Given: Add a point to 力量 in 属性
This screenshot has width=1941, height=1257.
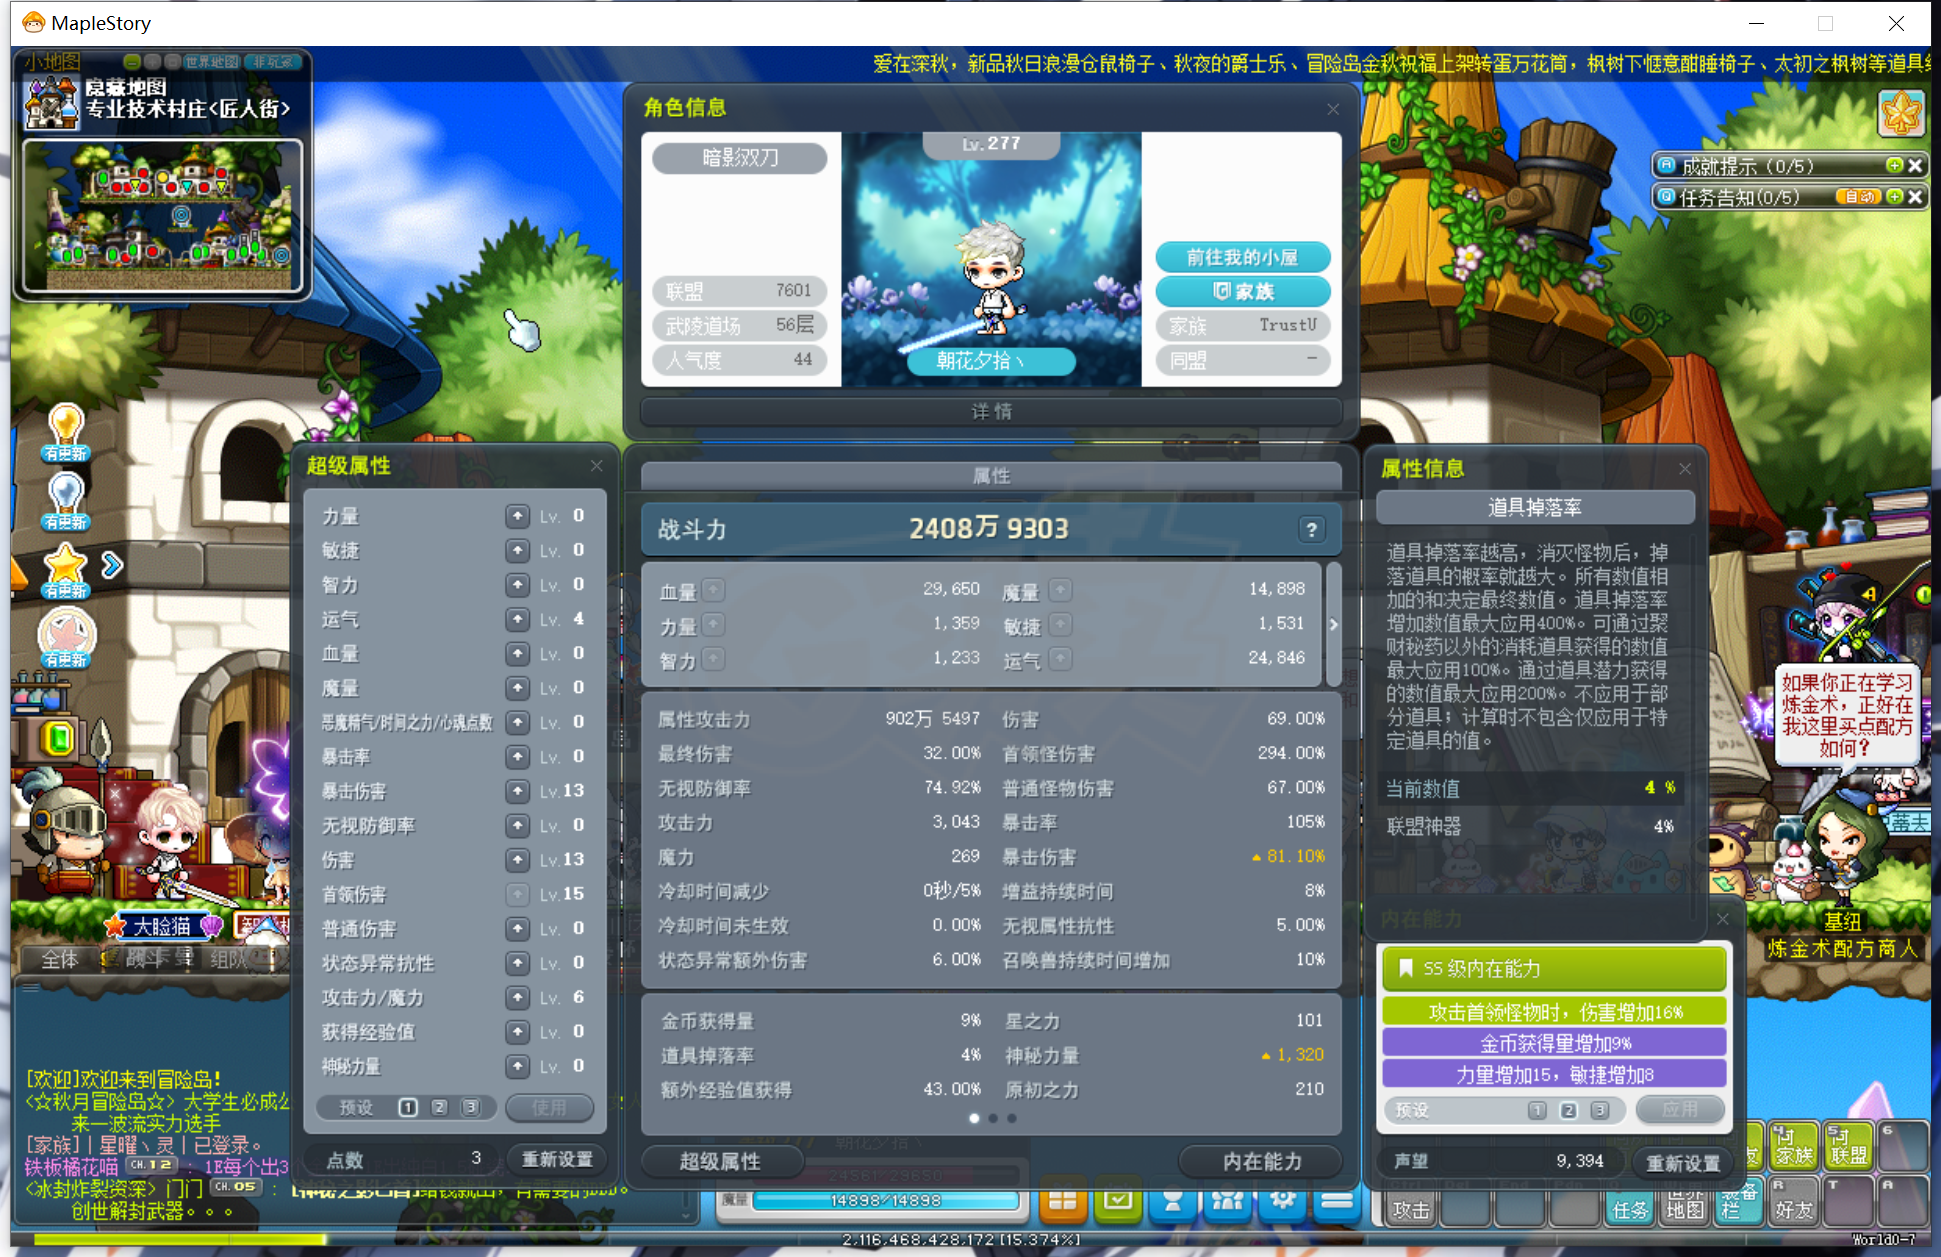Looking at the screenshot, I should (713, 624).
